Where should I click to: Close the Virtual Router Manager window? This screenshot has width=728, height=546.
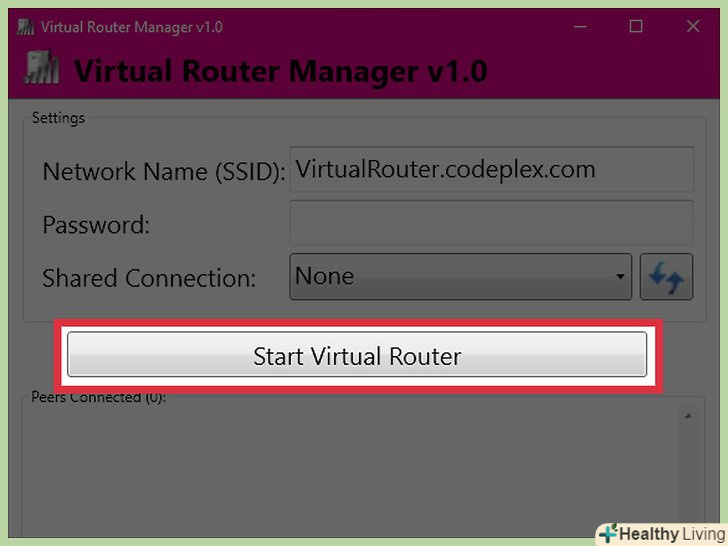pos(693,26)
